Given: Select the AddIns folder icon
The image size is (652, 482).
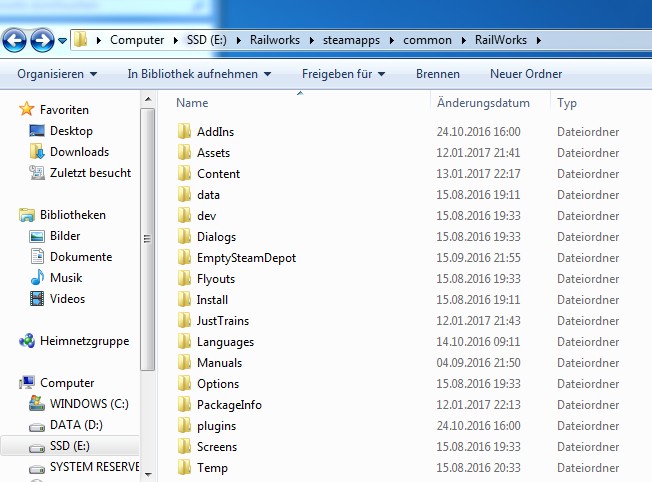Looking at the screenshot, I should (x=184, y=131).
